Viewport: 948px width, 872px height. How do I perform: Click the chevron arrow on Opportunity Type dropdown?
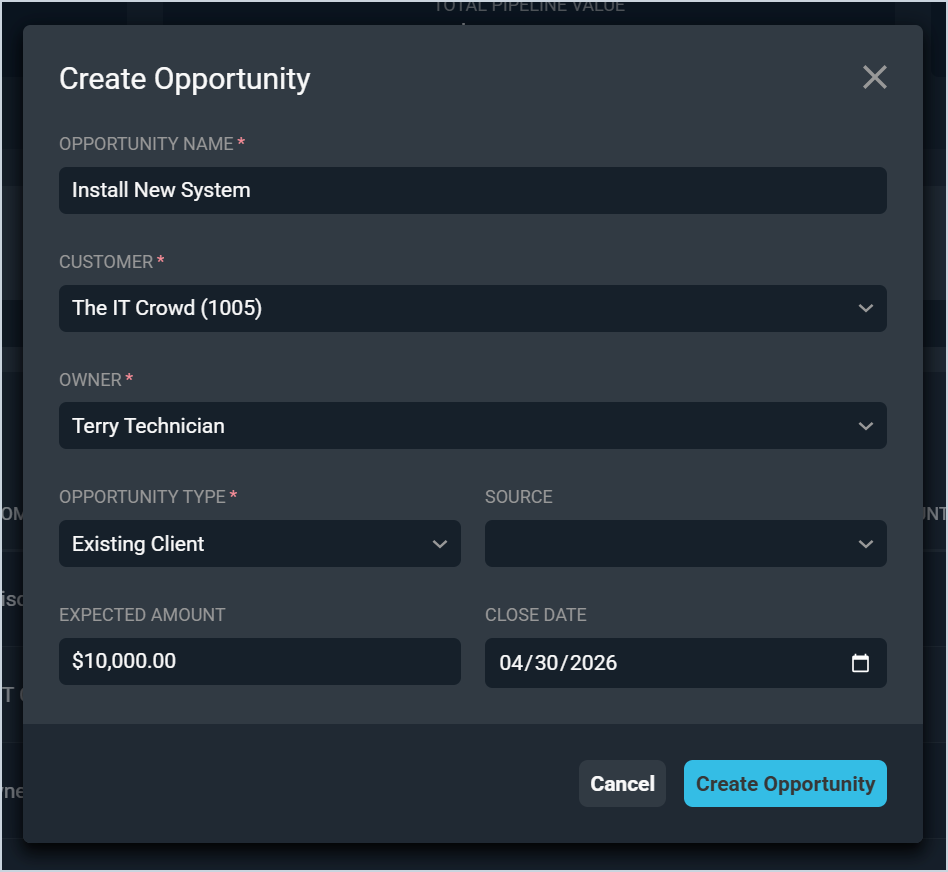[x=440, y=544]
